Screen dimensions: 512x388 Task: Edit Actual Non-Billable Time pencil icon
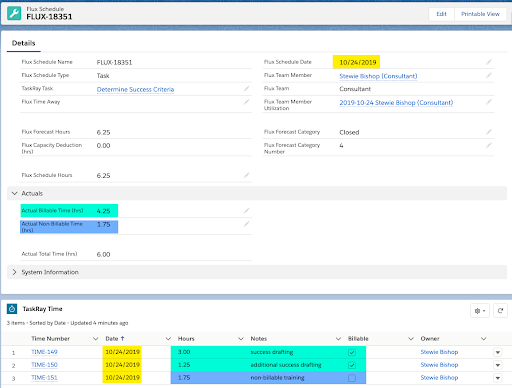point(246,224)
